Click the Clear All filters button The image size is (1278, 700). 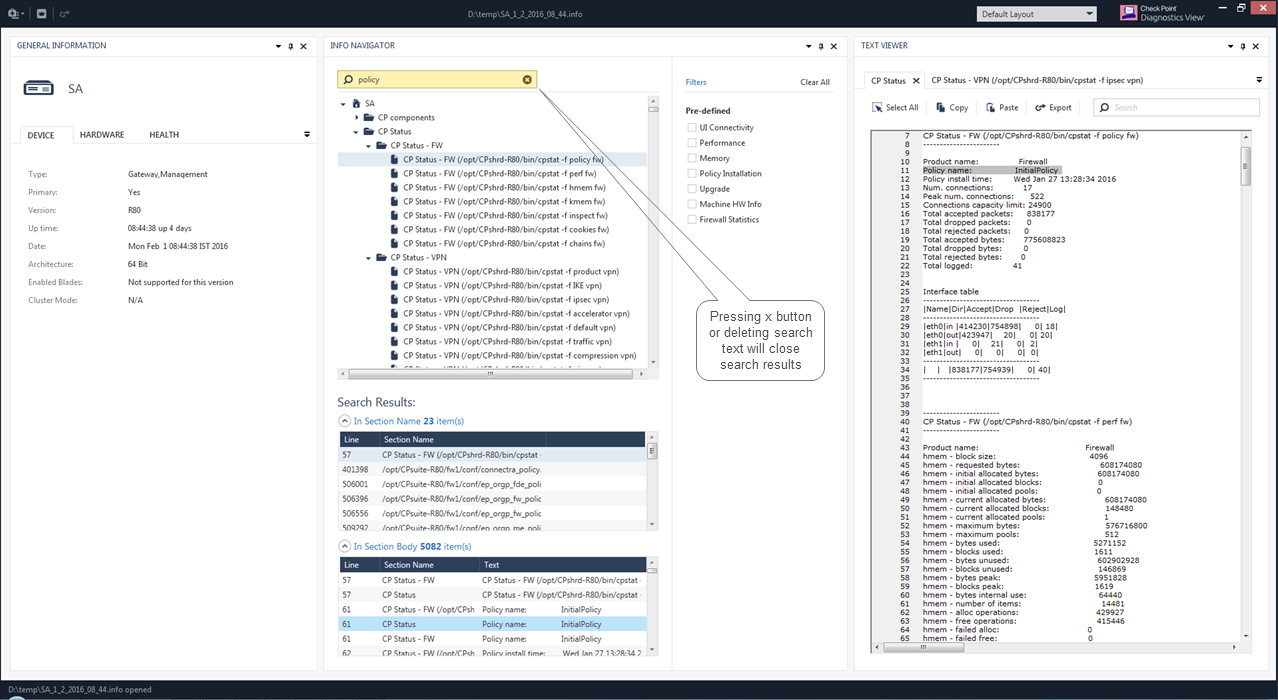click(x=815, y=83)
